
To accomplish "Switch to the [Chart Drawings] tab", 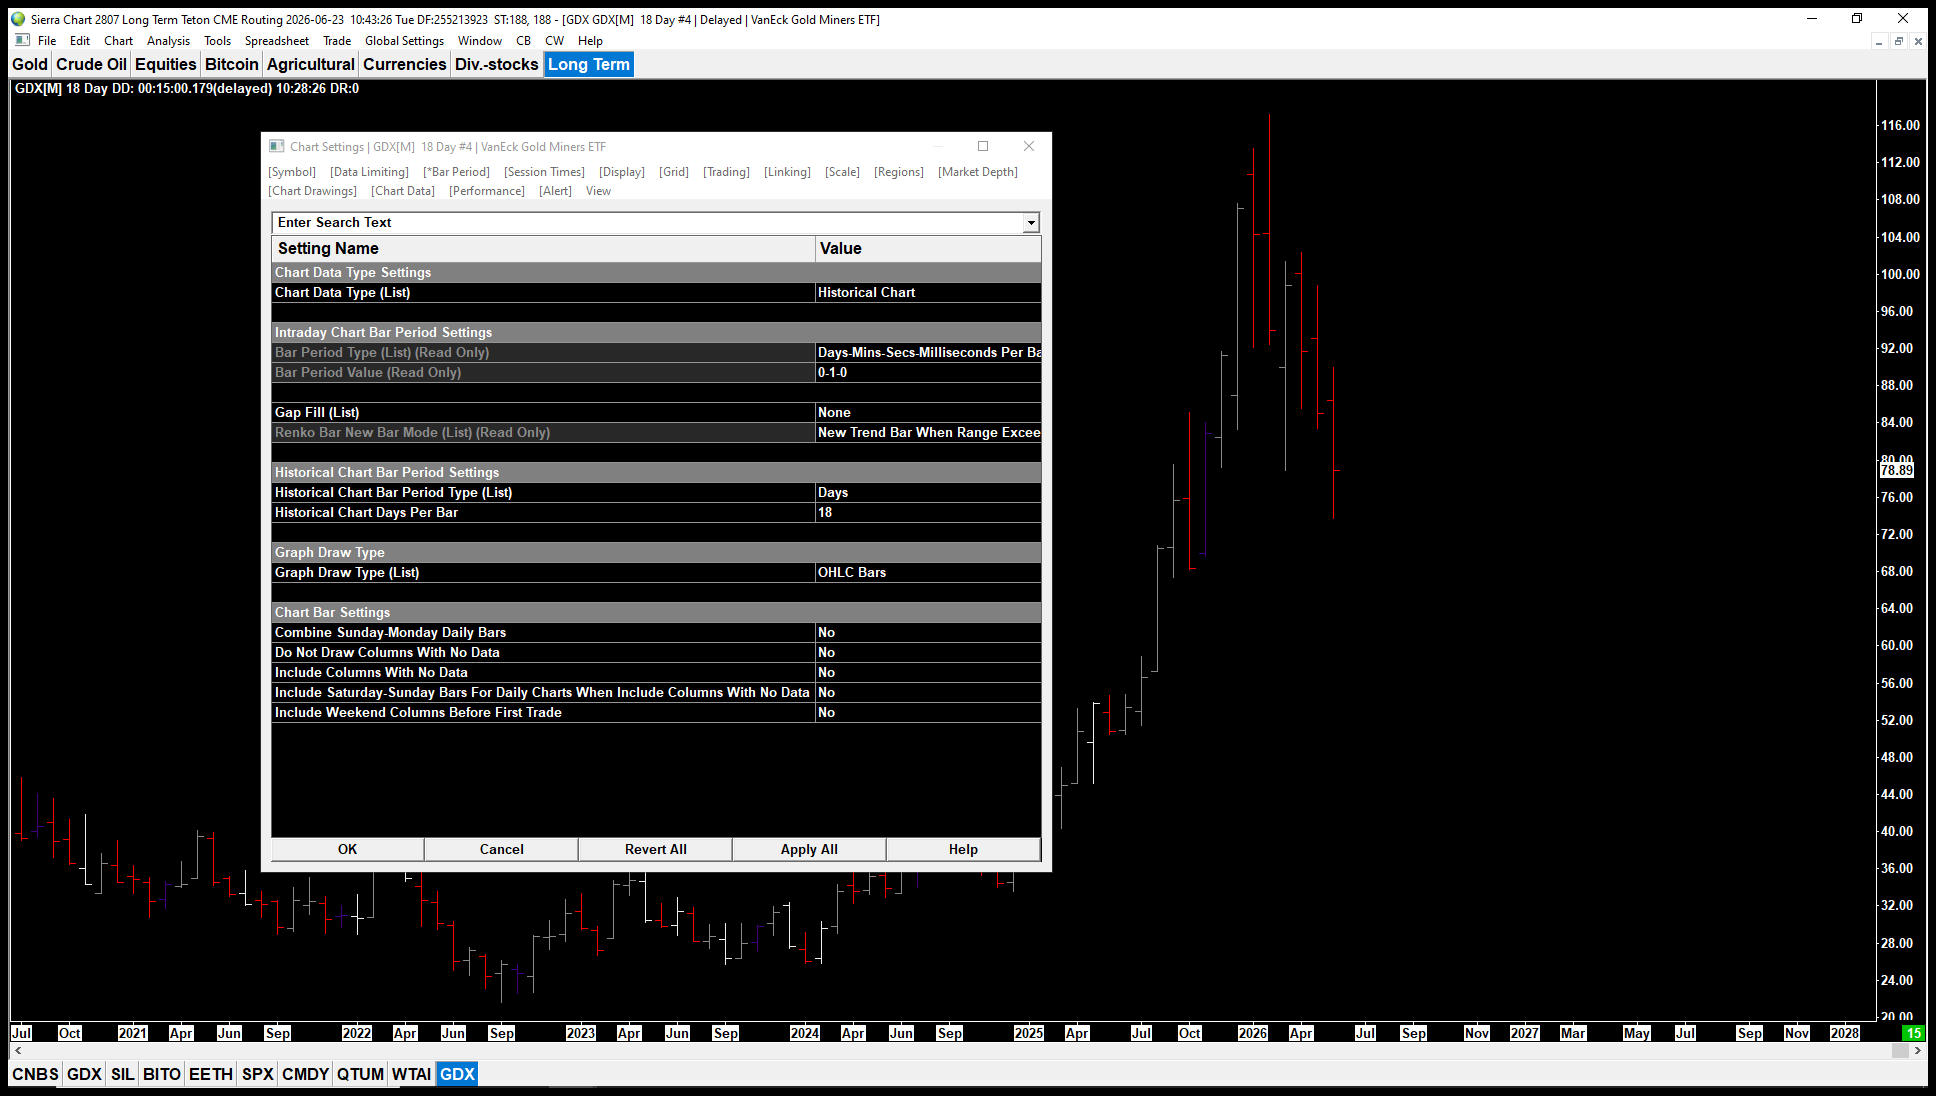I will (312, 191).
